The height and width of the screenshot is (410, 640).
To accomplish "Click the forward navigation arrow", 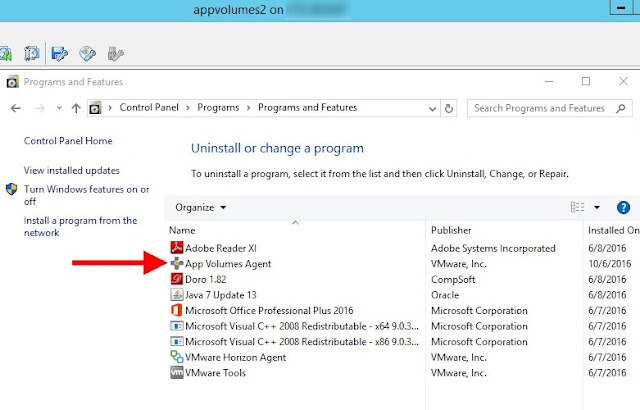I will (40, 108).
